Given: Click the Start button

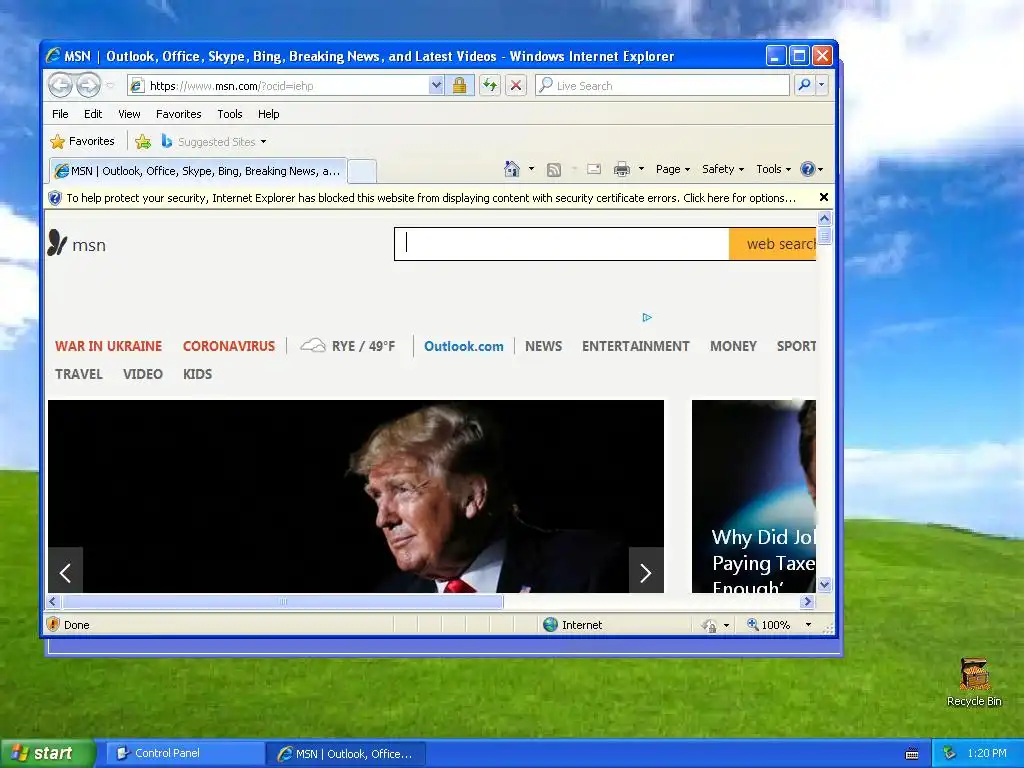Looking at the screenshot, I should [47, 753].
